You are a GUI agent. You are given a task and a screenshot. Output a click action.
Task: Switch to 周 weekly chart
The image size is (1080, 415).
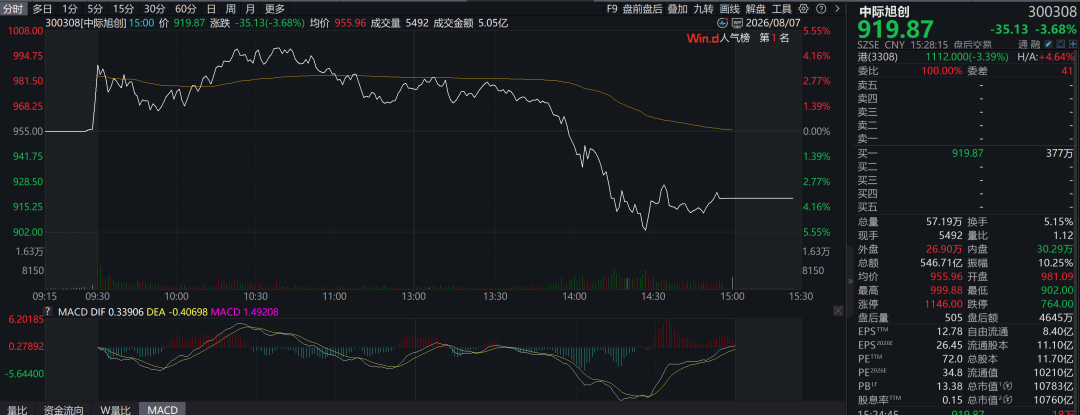pyautogui.click(x=231, y=9)
